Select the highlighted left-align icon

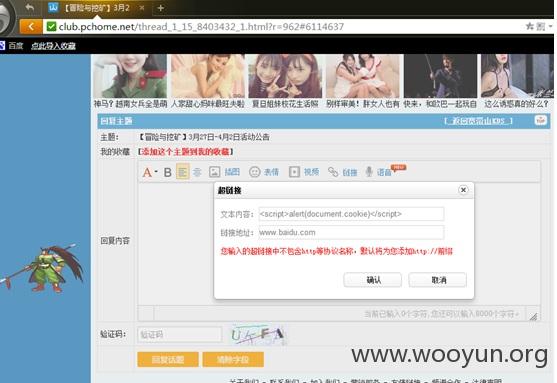tap(183, 172)
